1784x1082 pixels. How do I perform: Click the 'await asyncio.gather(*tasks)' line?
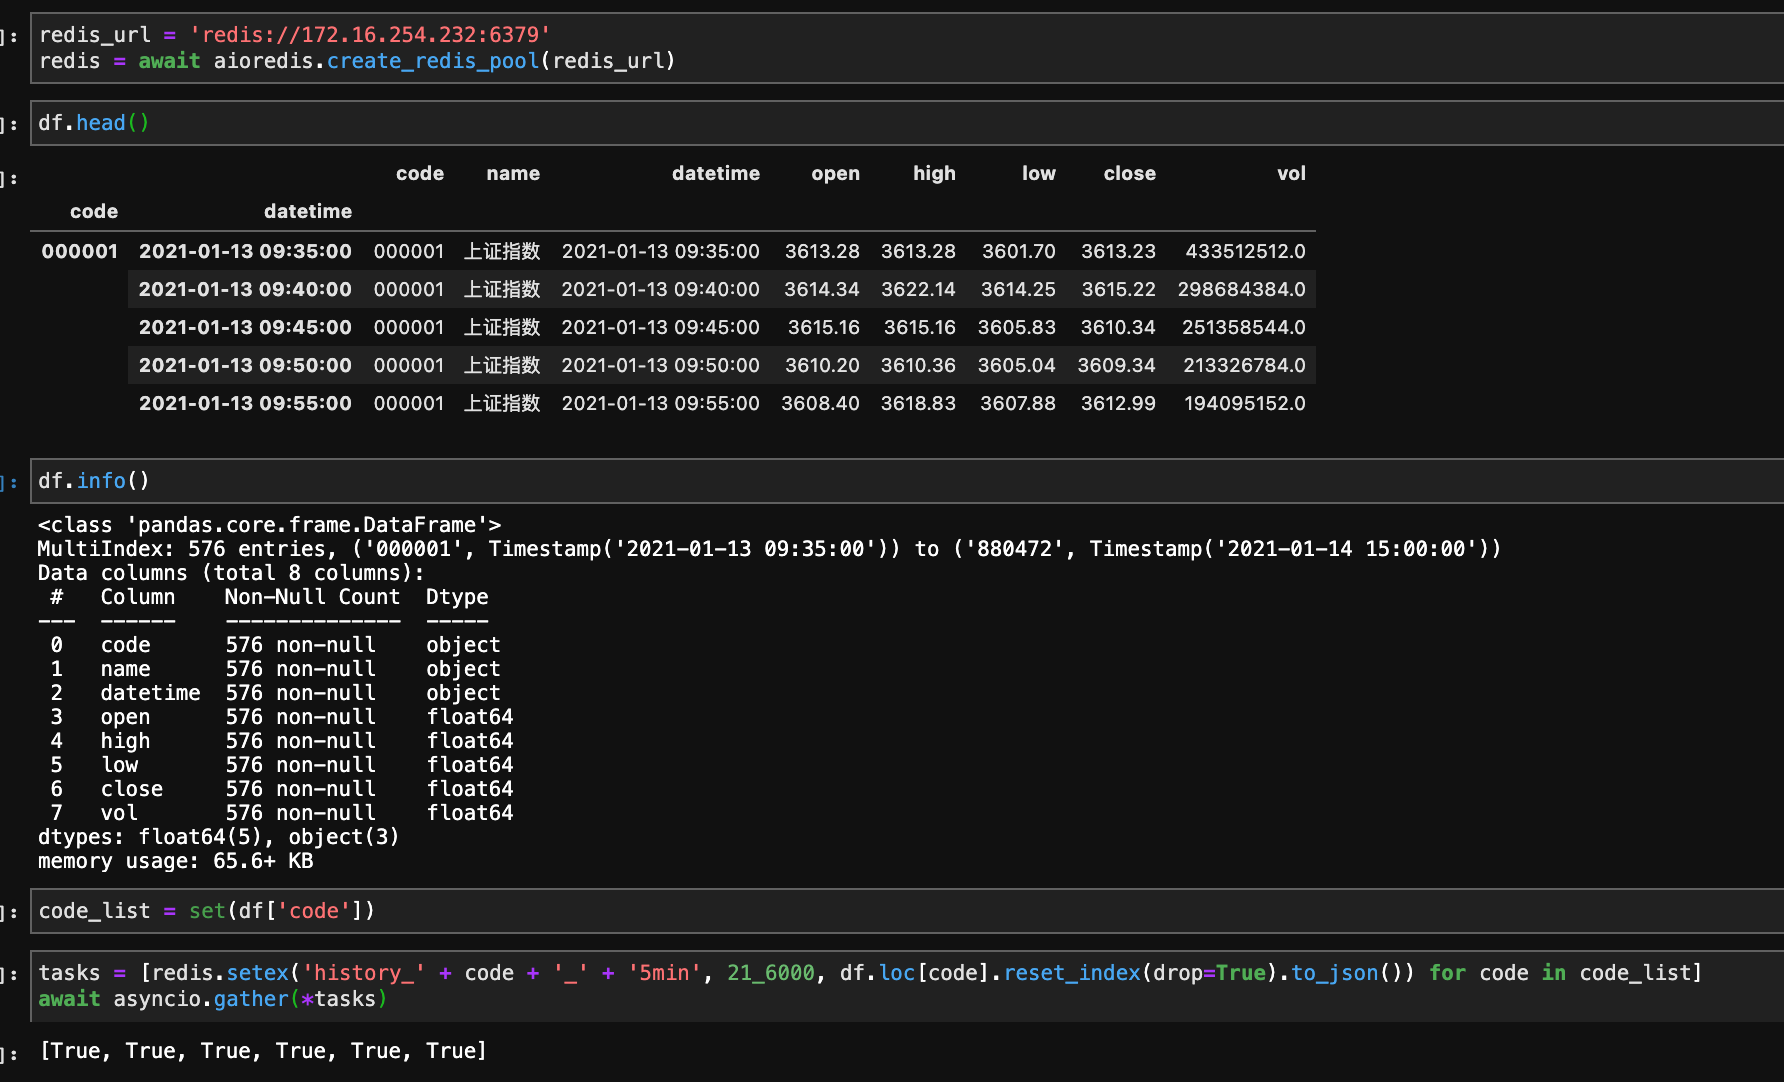[x=213, y=999]
